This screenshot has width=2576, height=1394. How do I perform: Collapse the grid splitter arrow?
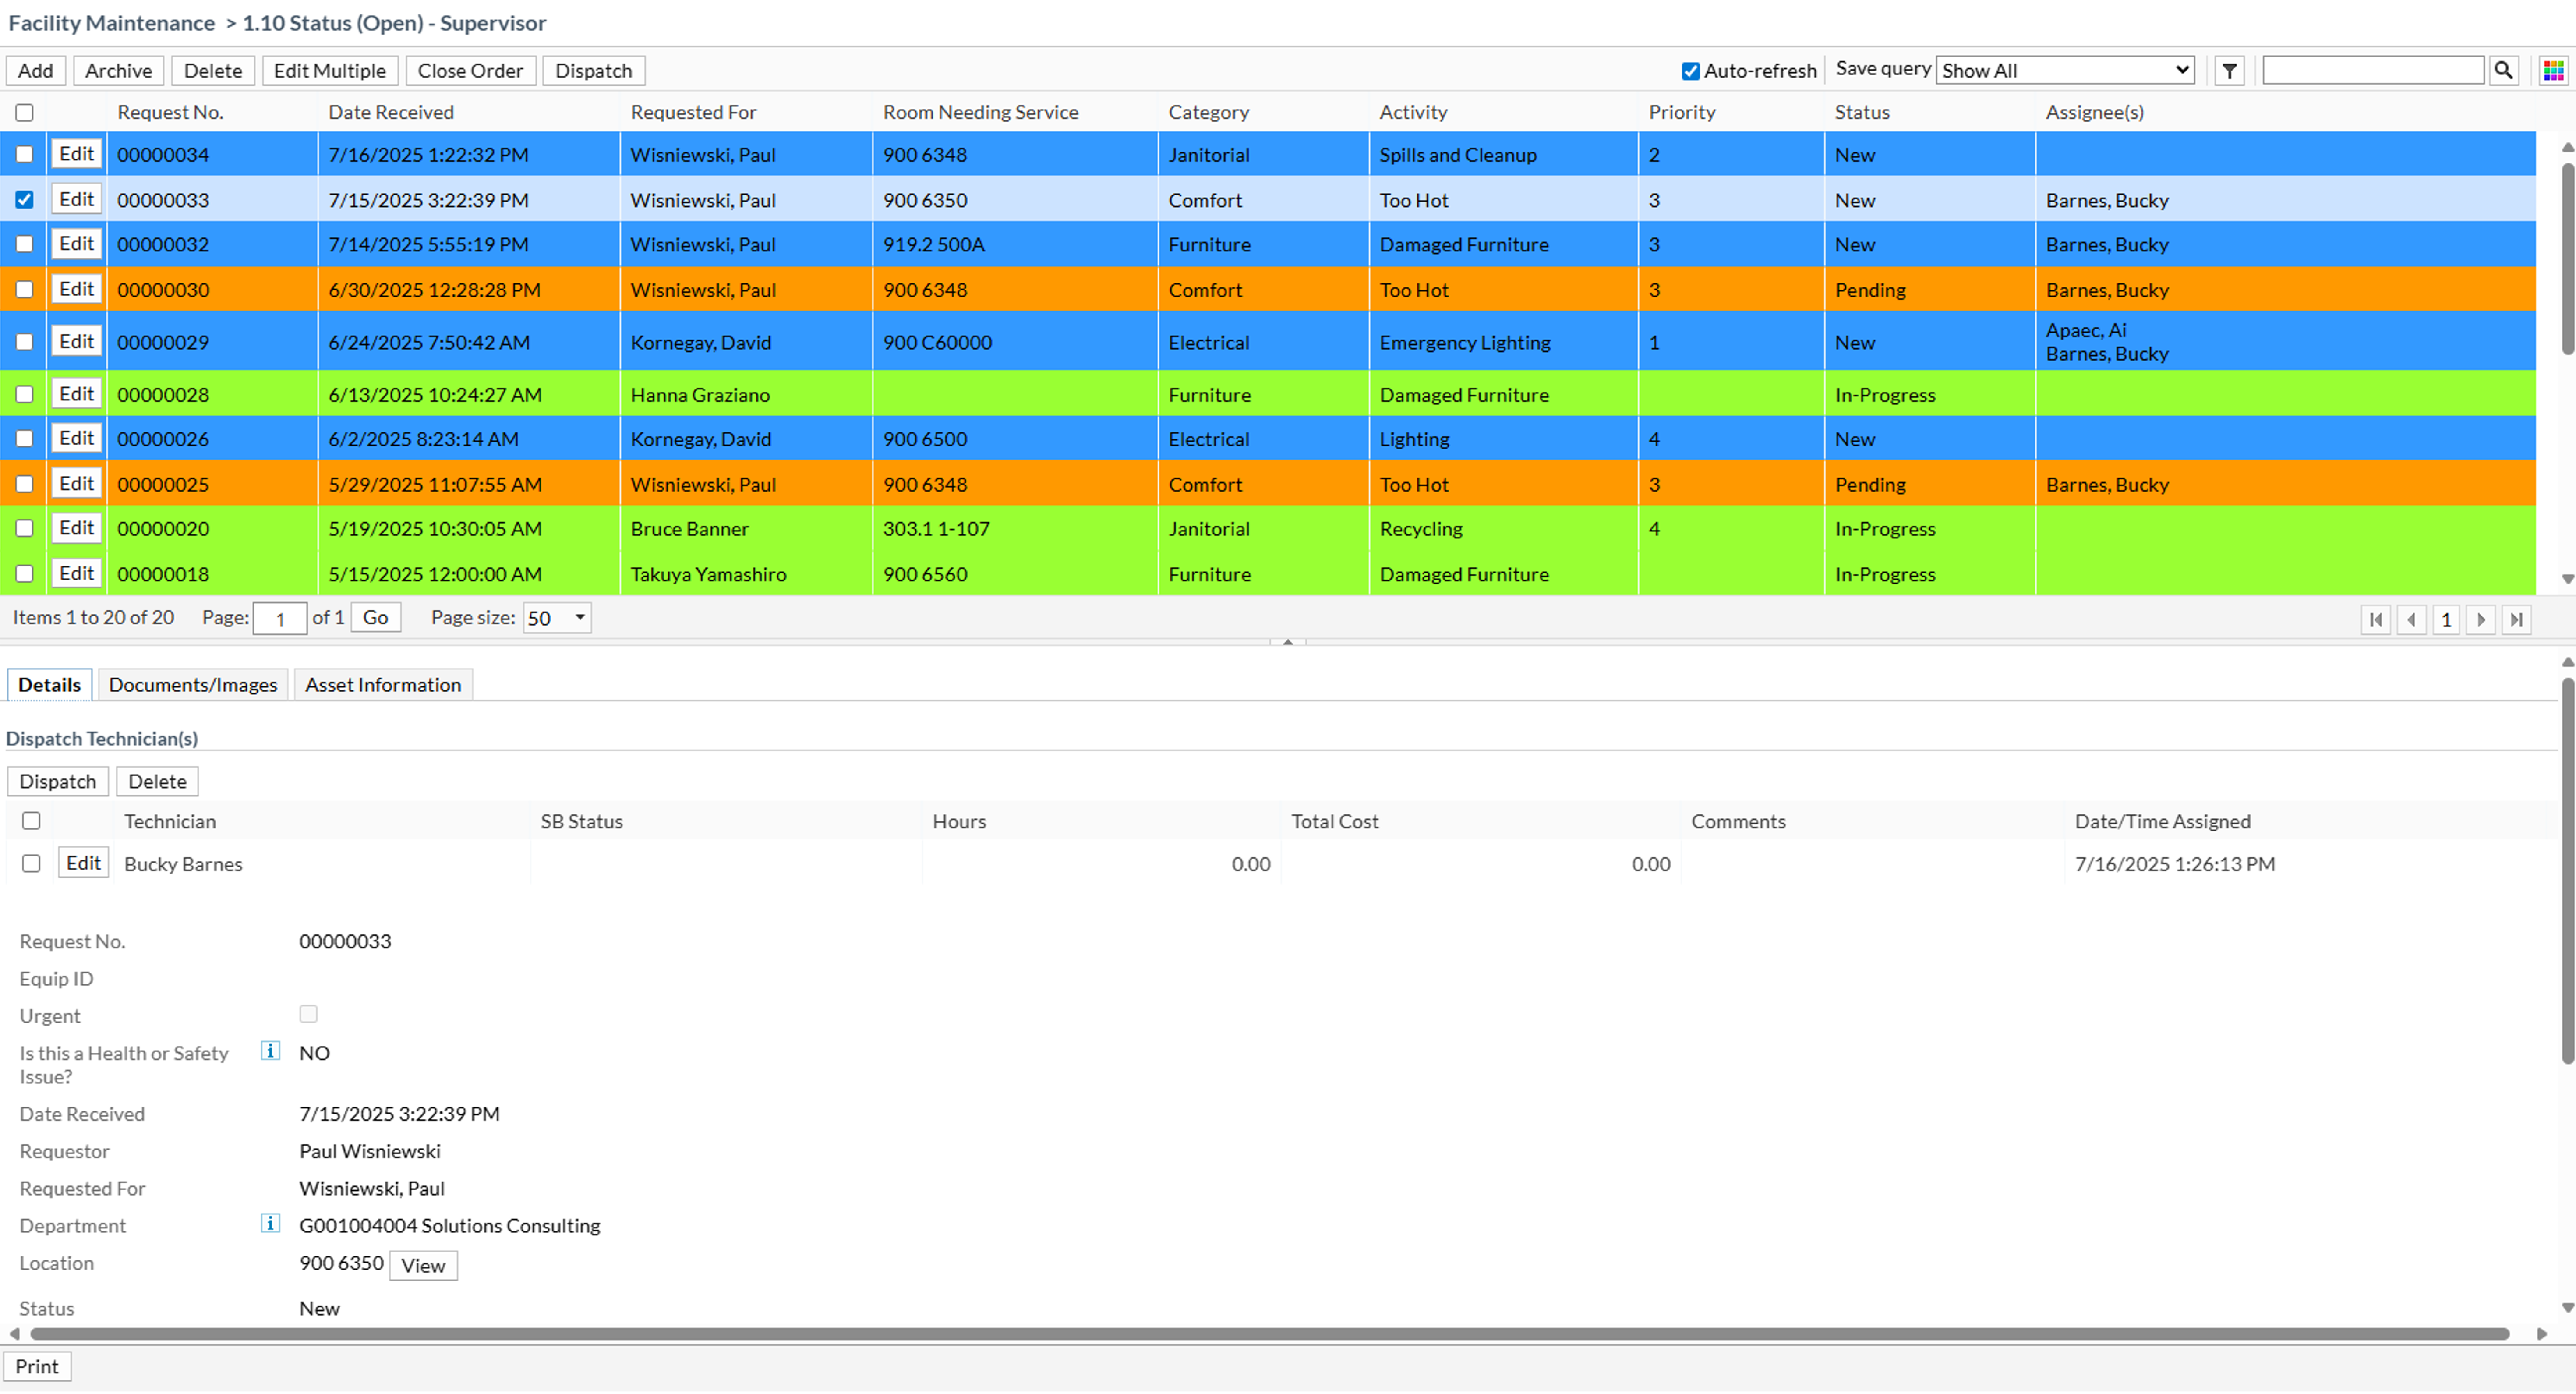pos(1288,642)
